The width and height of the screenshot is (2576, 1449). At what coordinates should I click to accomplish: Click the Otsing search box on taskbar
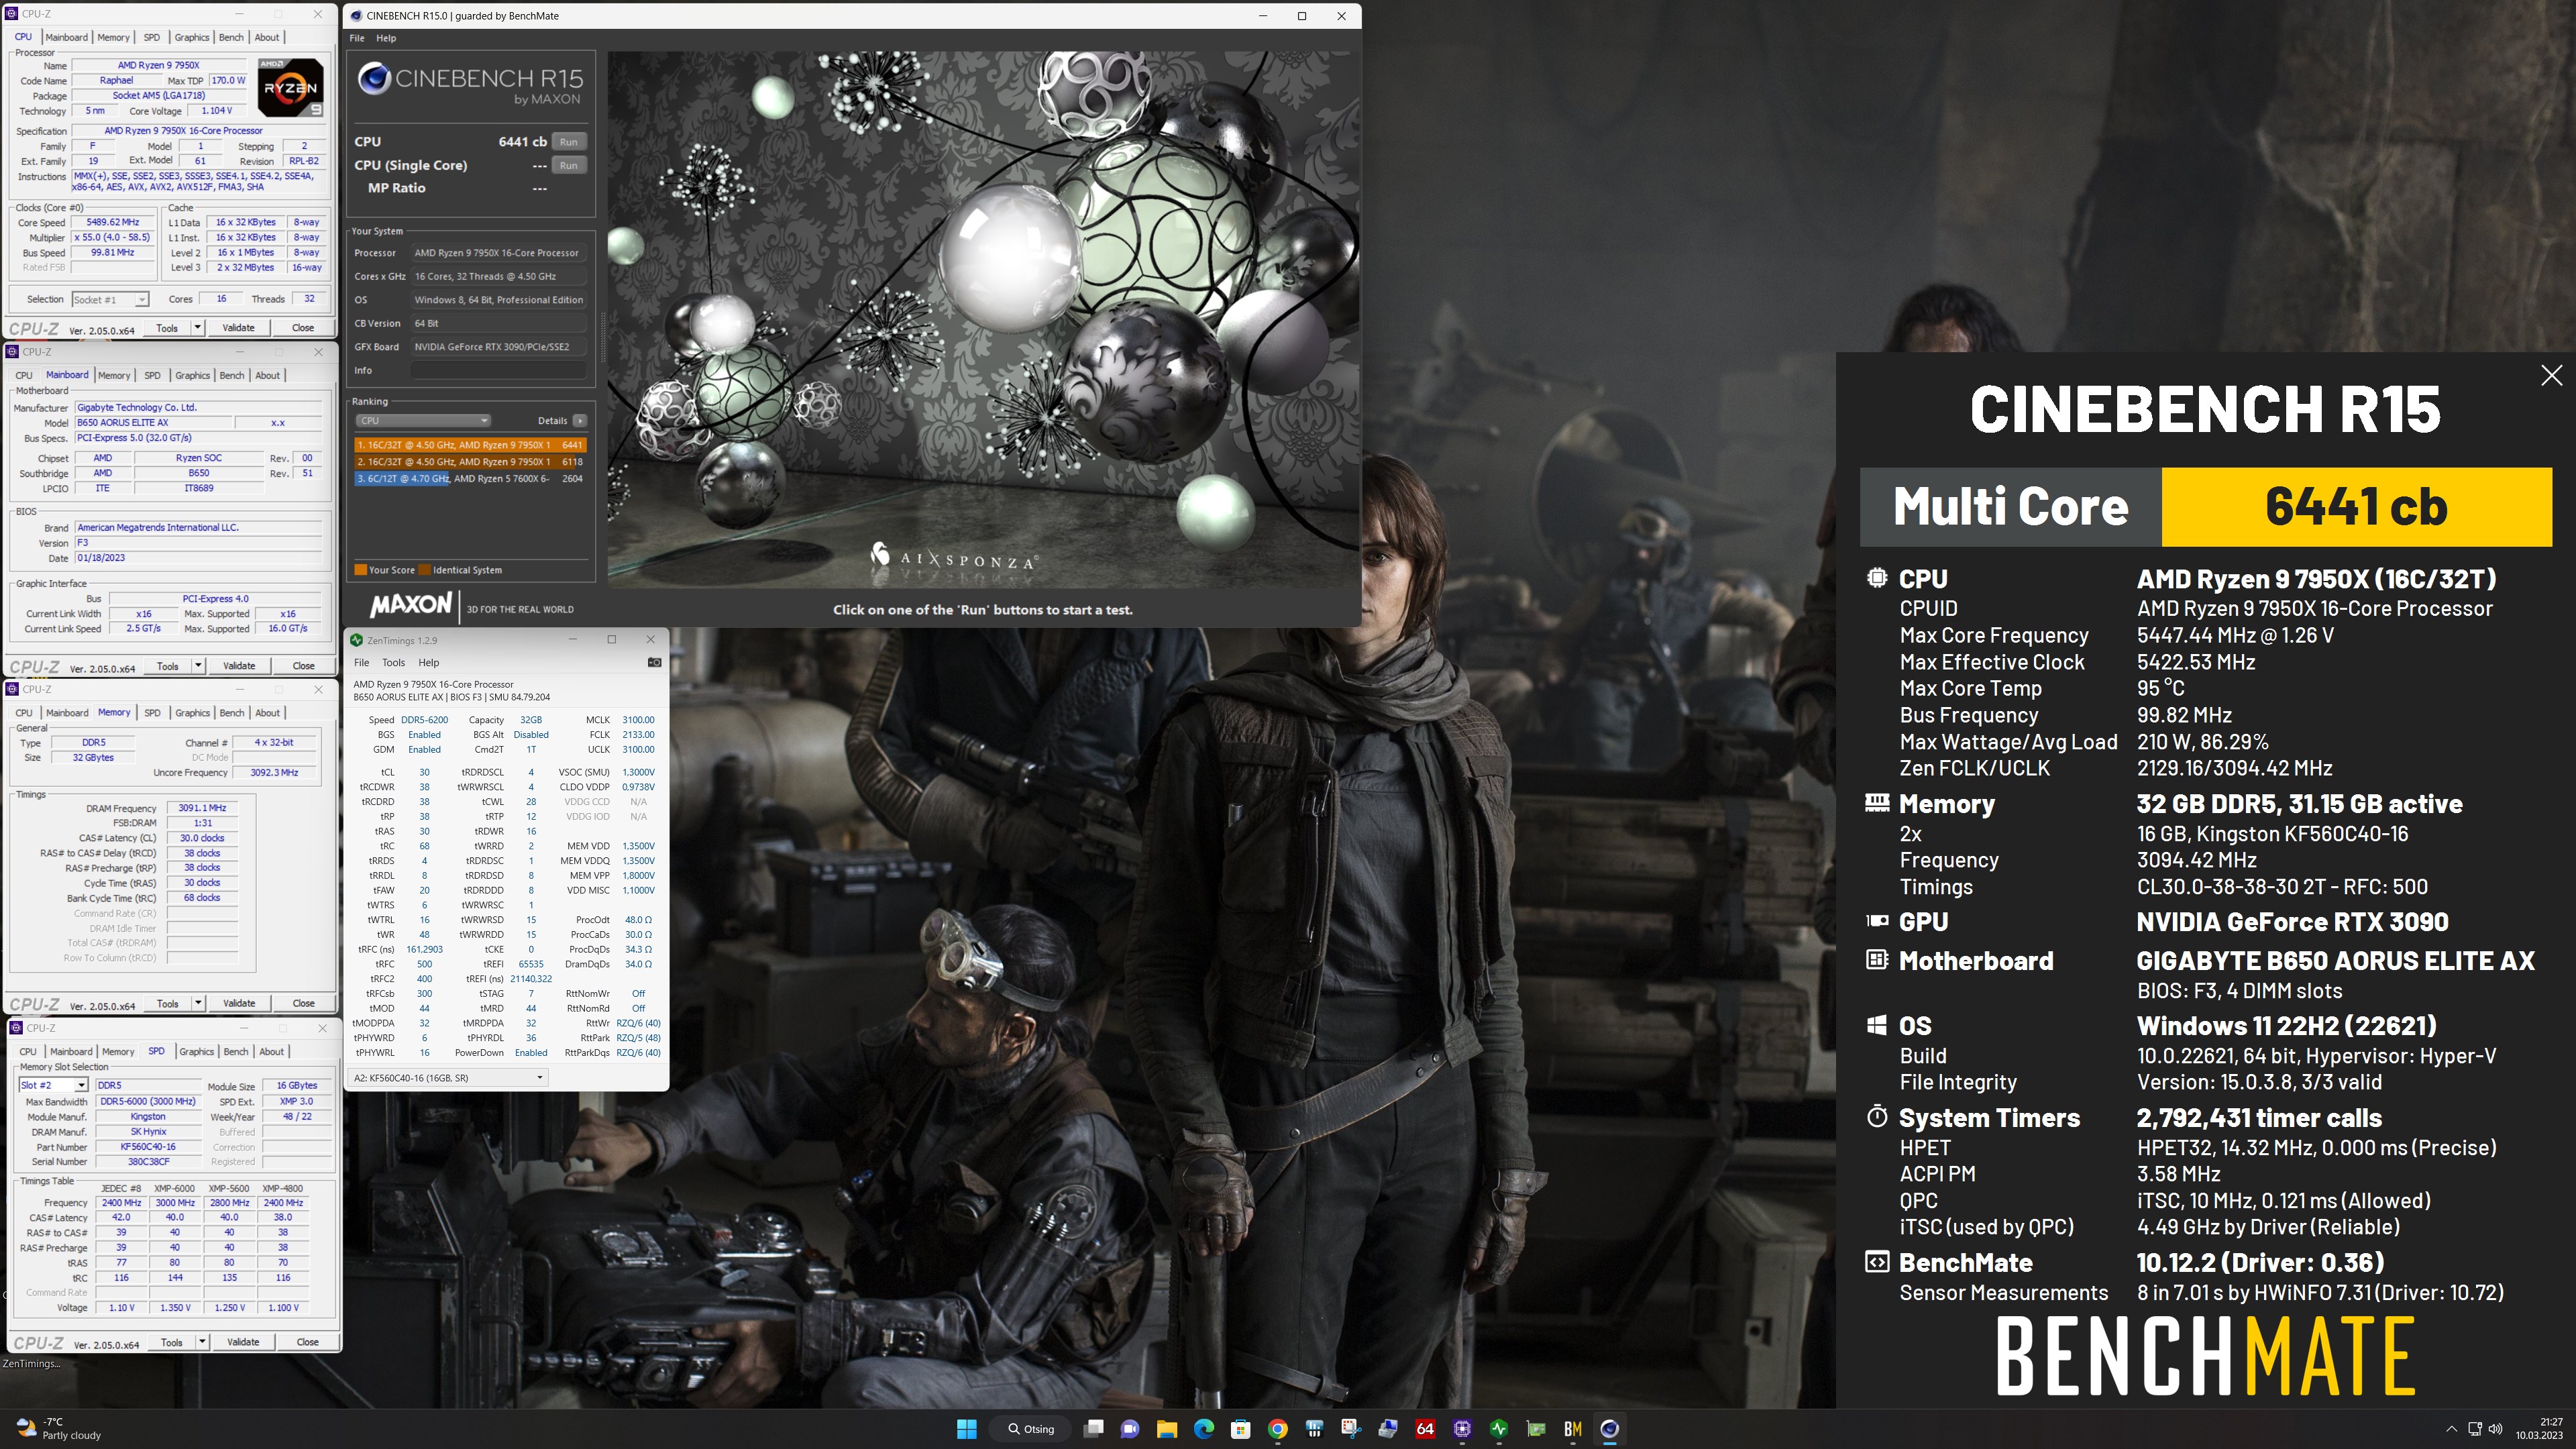click(1030, 1429)
